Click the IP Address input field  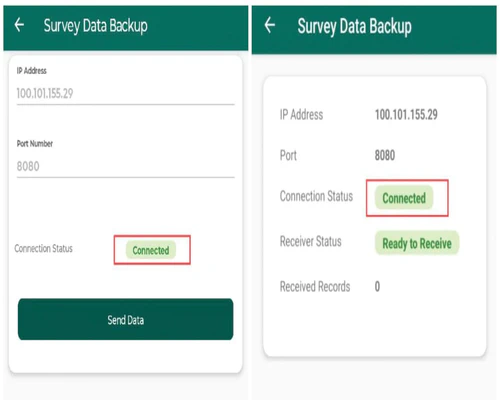click(126, 94)
